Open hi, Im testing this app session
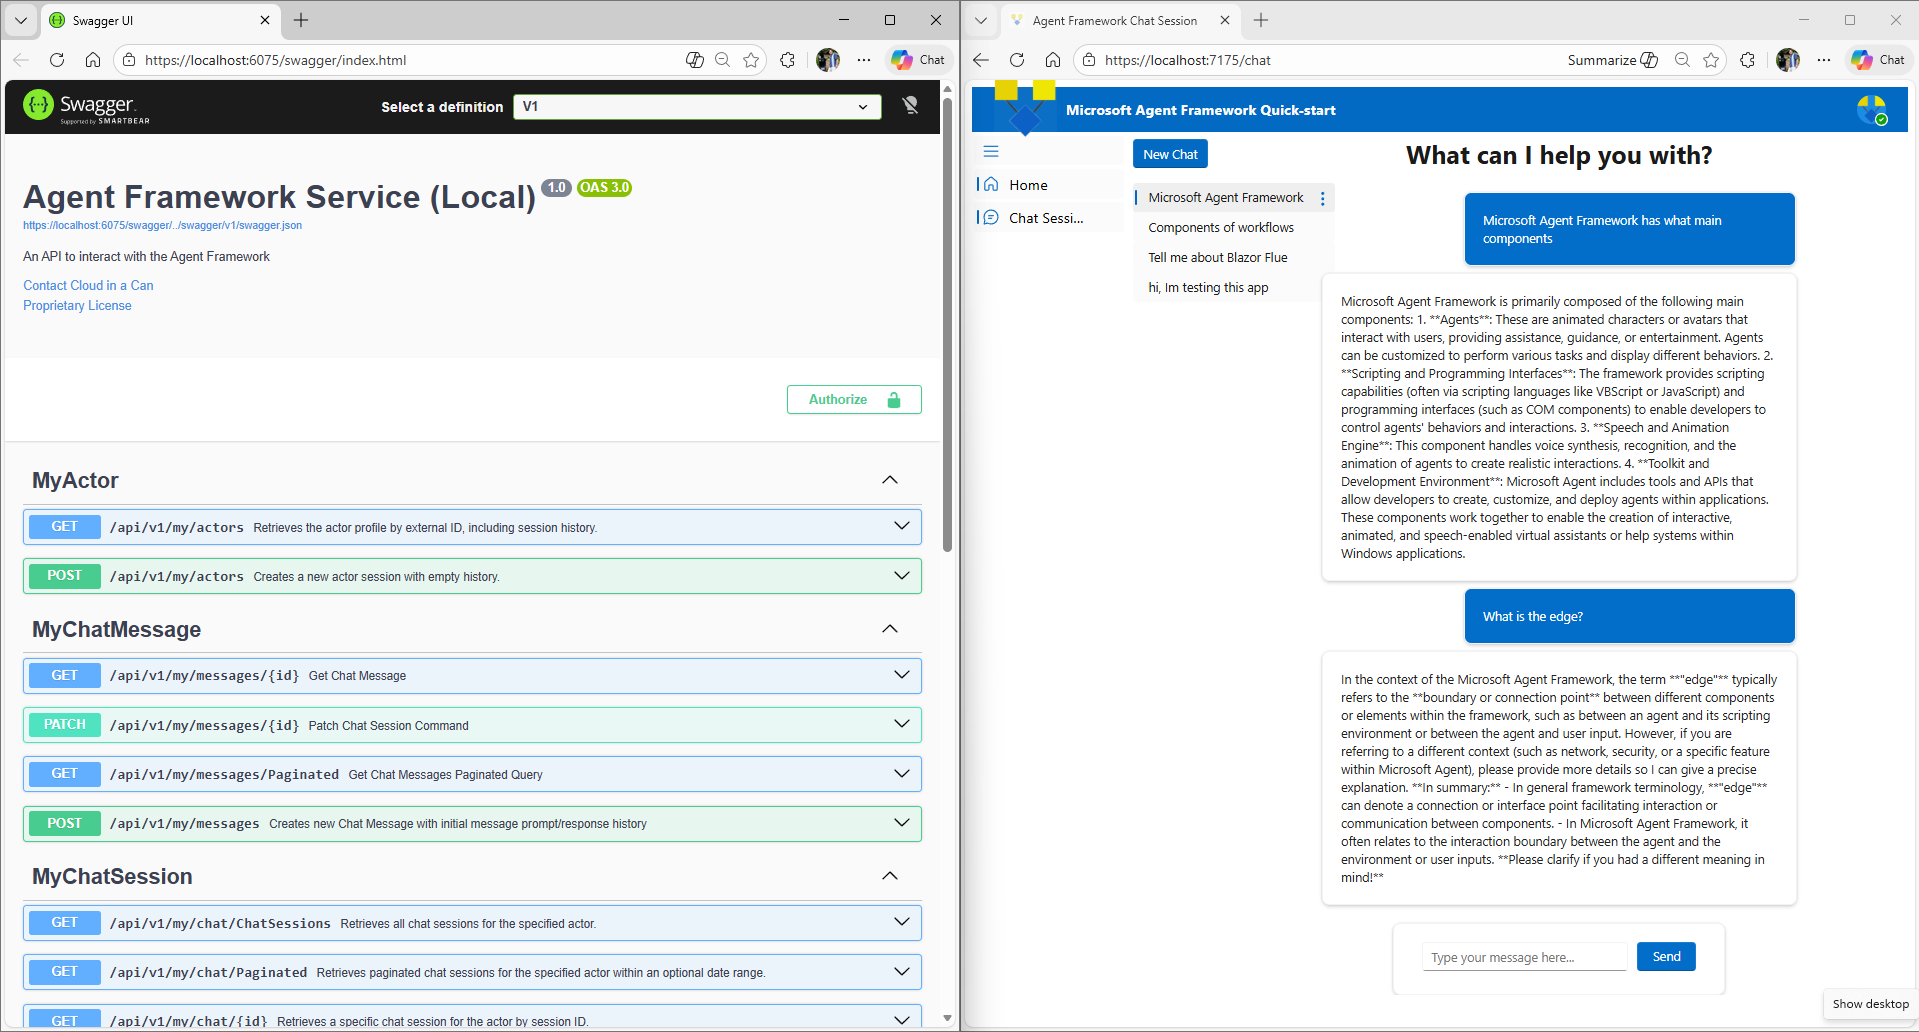The width and height of the screenshot is (1919, 1032). pos(1208,288)
